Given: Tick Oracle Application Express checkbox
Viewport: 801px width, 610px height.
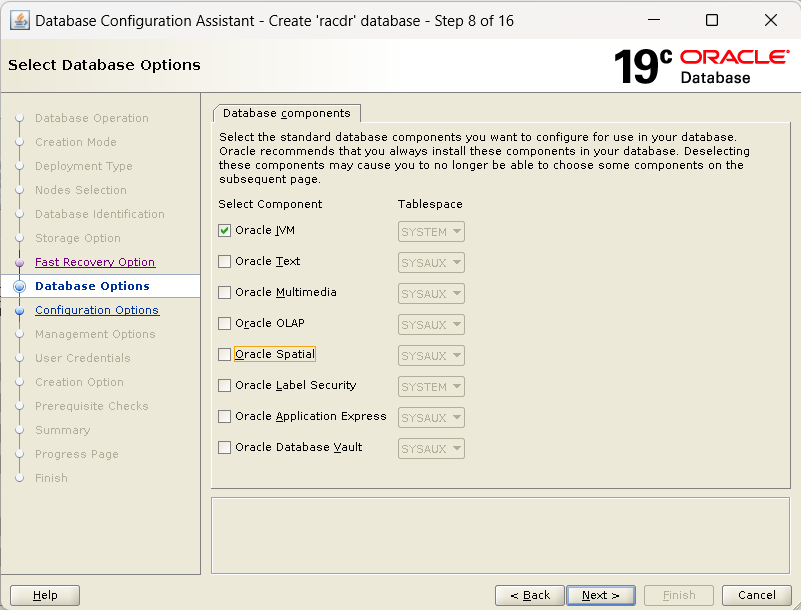Looking at the screenshot, I should pos(224,416).
